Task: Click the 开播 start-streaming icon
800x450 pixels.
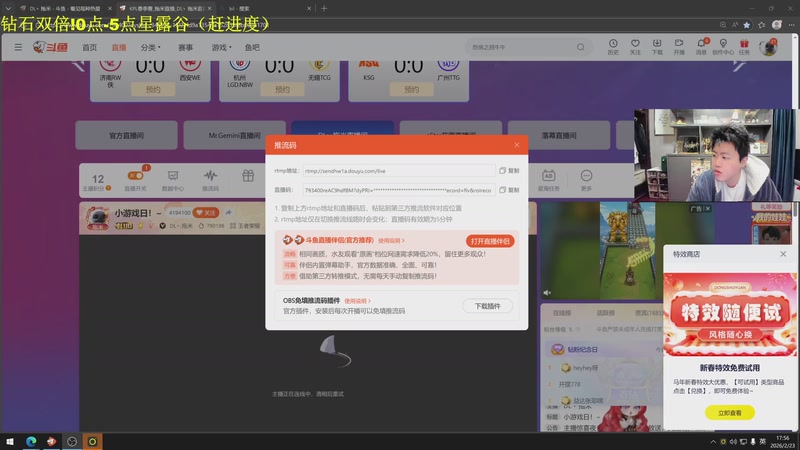Action: tap(679, 46)
